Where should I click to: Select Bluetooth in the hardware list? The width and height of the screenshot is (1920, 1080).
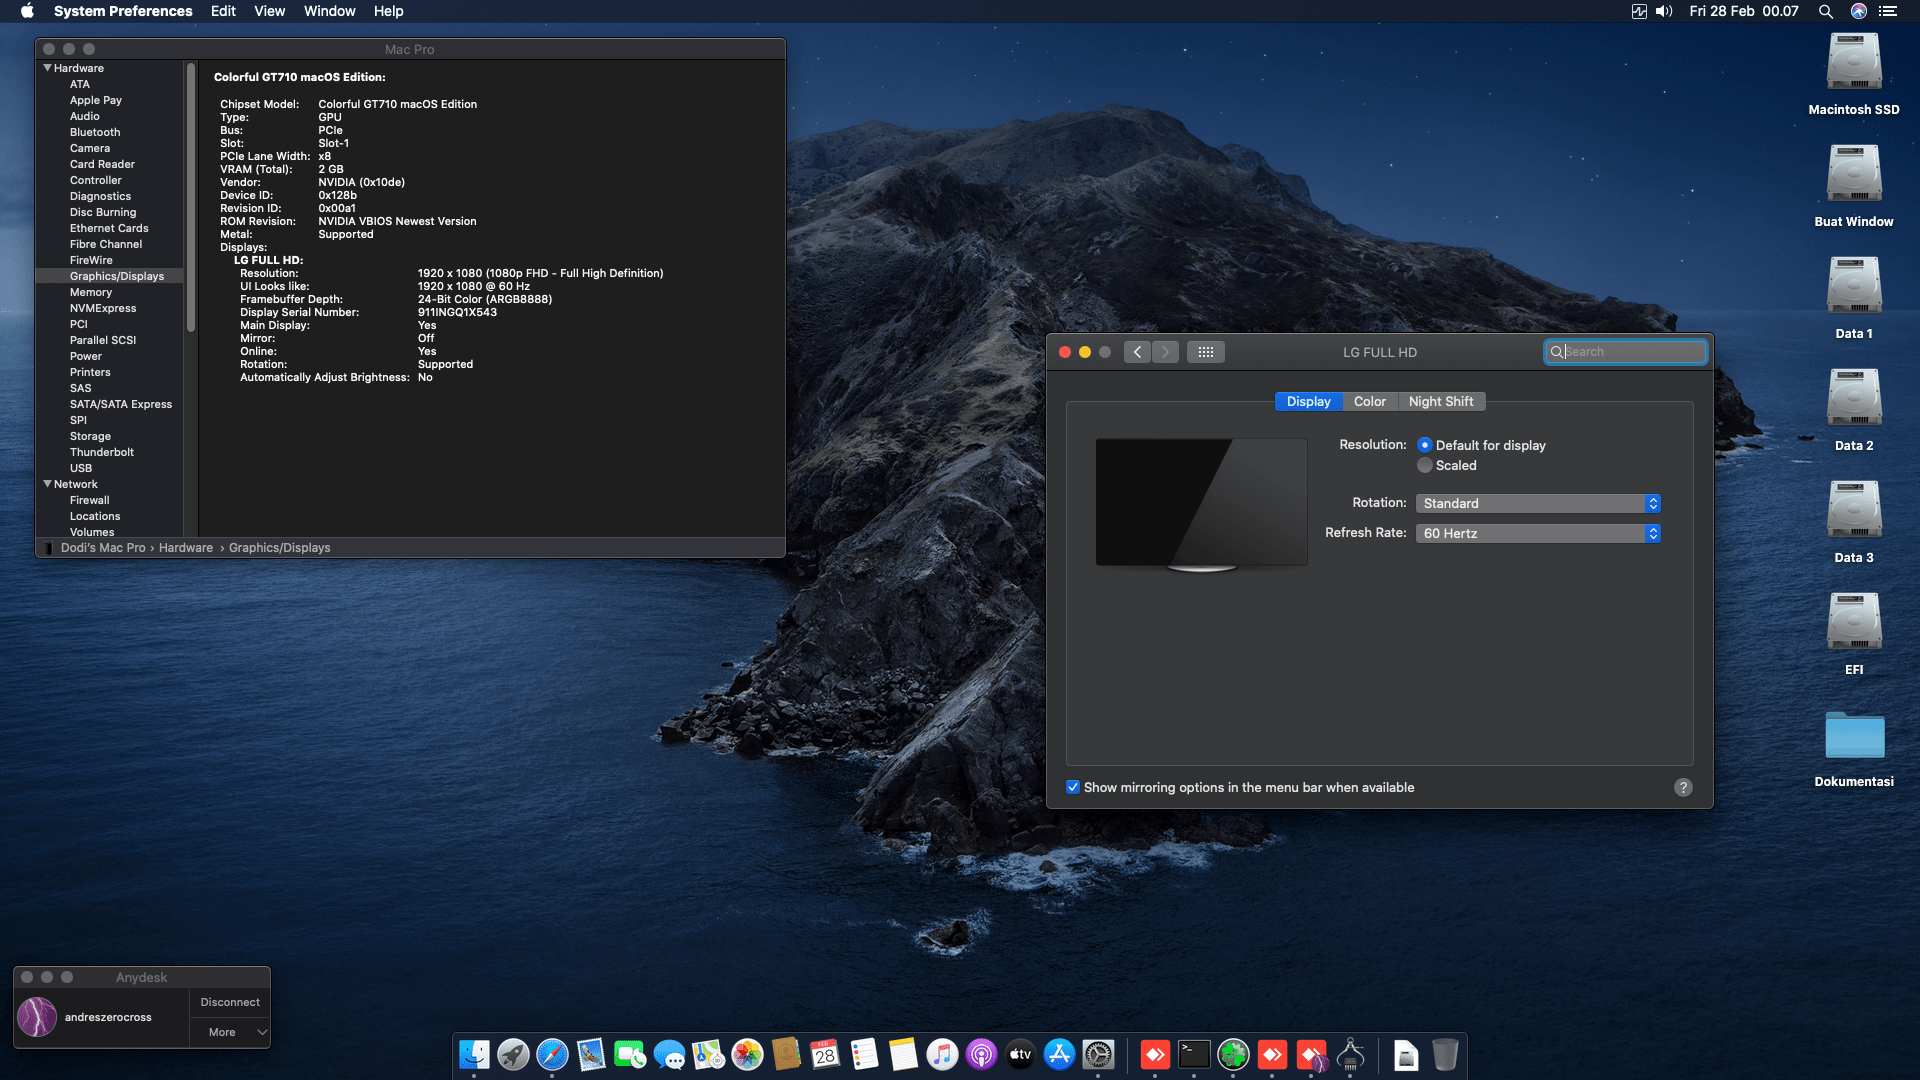(95, 132)
